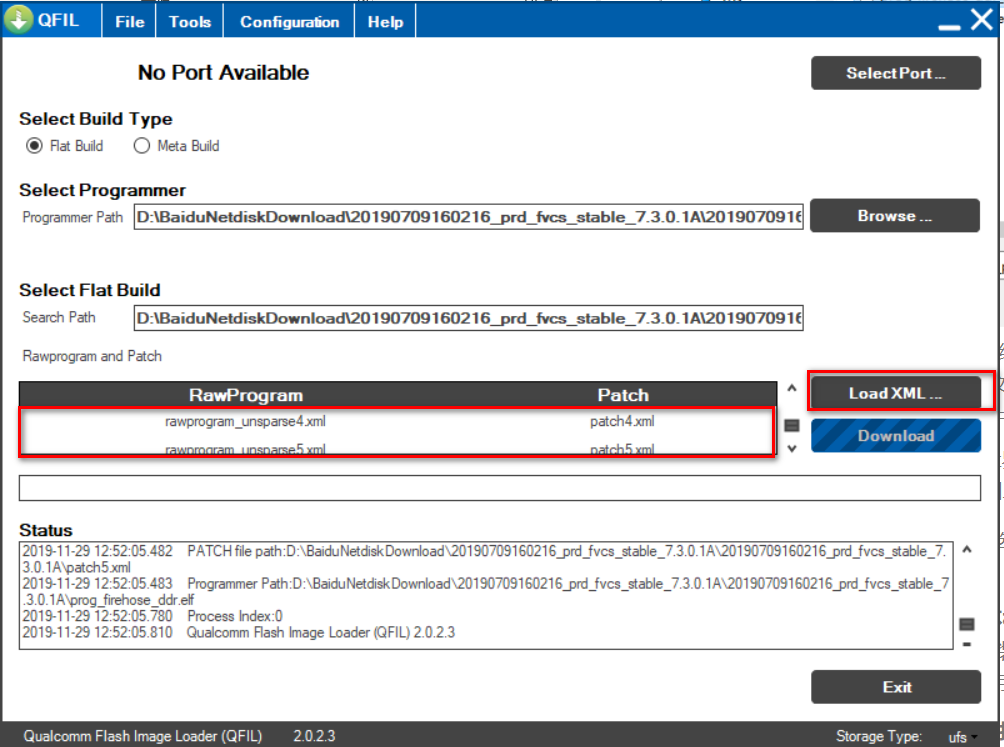The width and height of the screenshot is (1004, 747).
Task: Click the download progress bar
Action: pyautogui.click(x=499, y=488)
